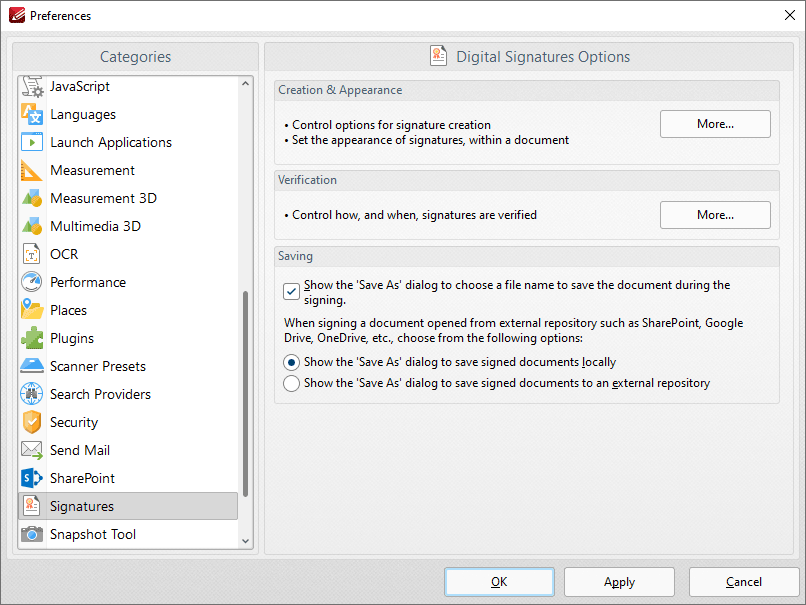
Task: Click the Signatures certificate icon
Action: coord(32,506)
